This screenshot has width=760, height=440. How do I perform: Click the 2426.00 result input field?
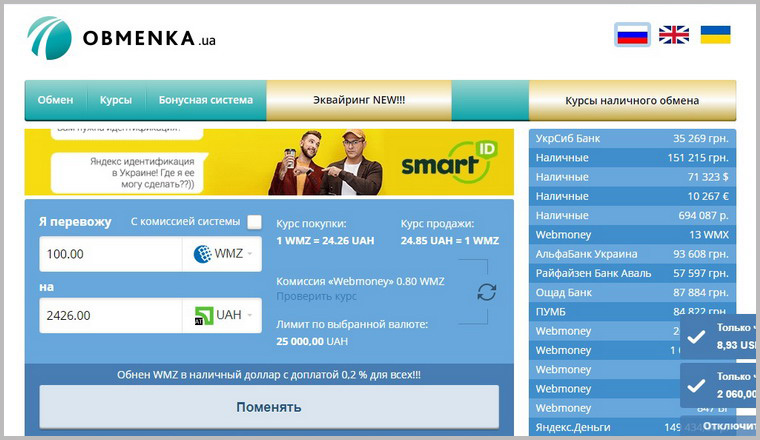[111, 315]
